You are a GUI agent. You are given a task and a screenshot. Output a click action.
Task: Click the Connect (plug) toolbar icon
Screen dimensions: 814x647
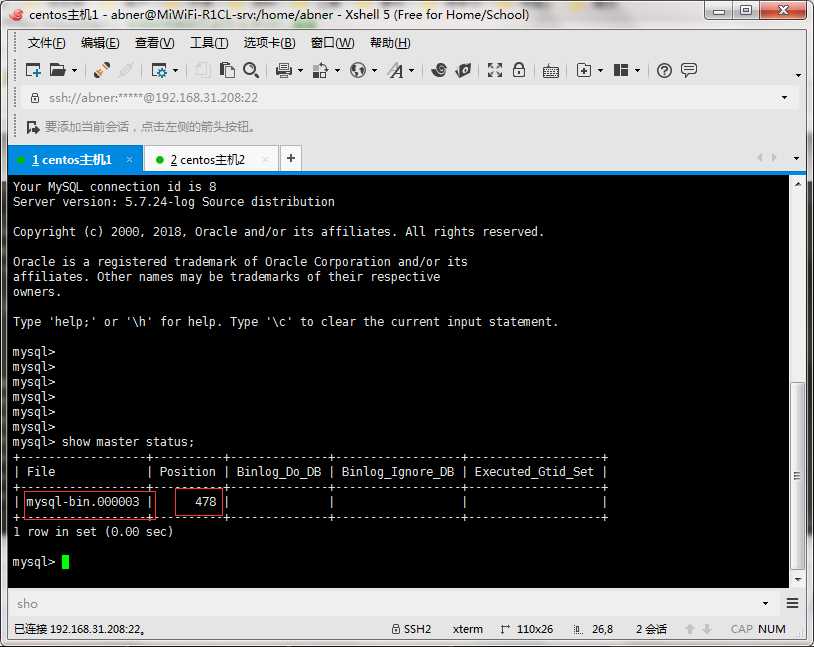[x=102, y=70]
